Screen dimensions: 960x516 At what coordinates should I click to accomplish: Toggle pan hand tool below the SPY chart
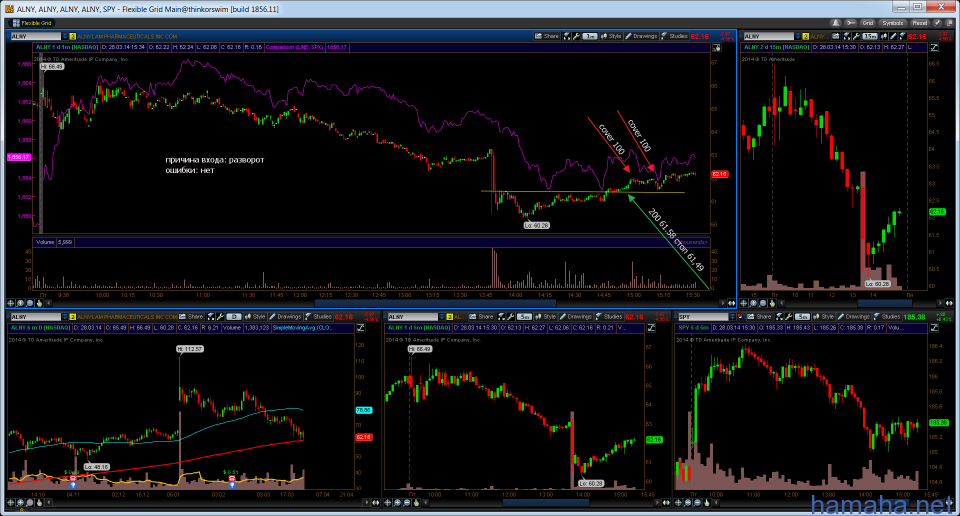[x=707, y=503]
